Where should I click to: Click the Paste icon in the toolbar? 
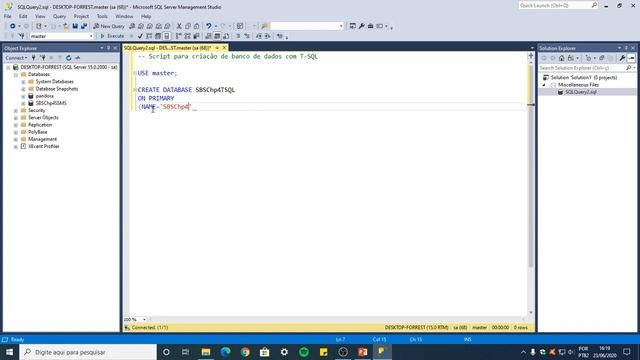pyautogui.click(x=196, y=26)
